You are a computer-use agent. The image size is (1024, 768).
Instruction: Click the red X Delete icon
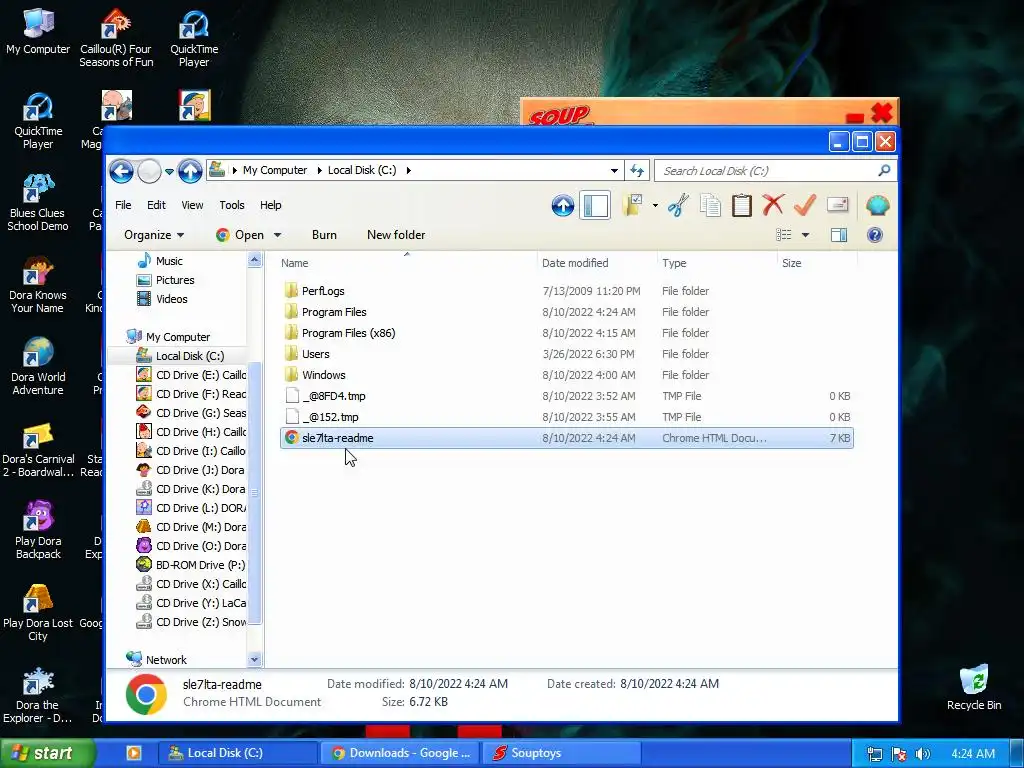click(773, 205)
